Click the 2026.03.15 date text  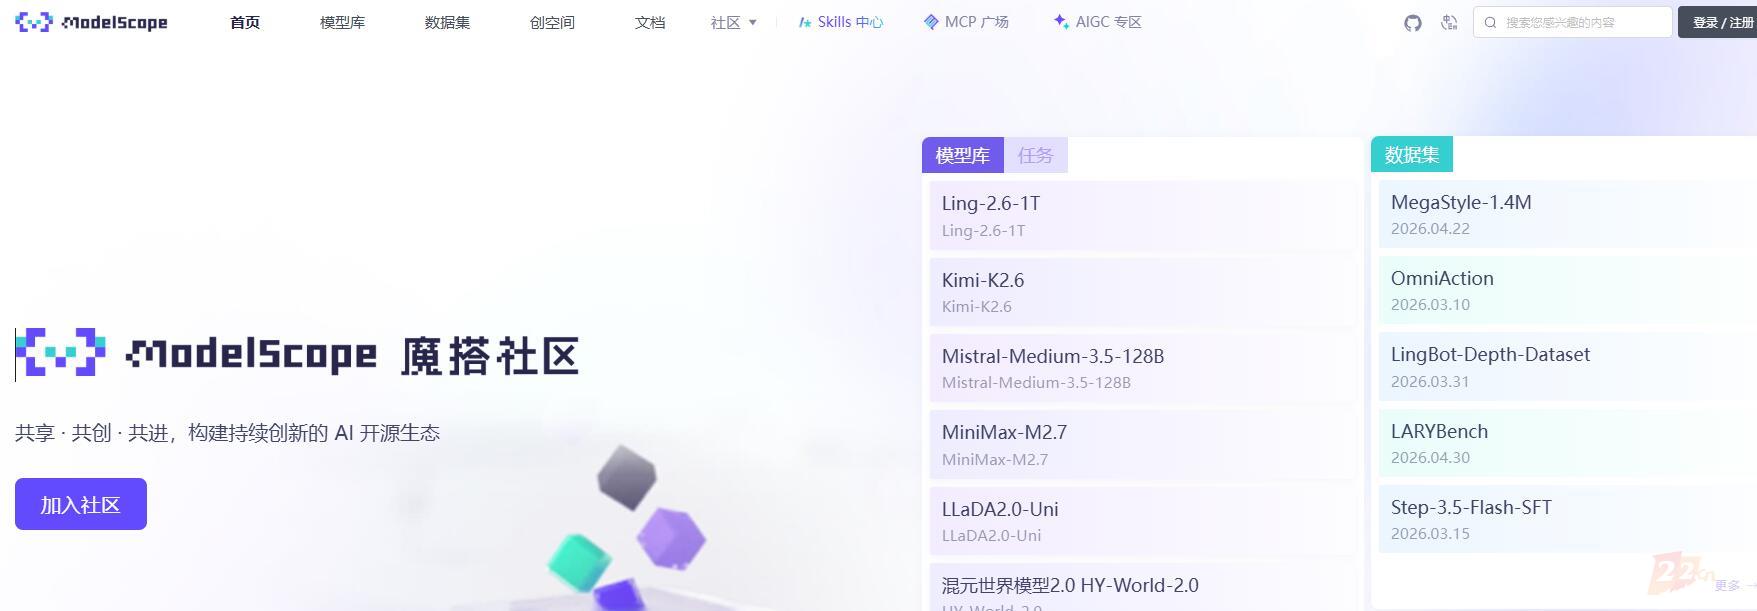(x=1430, y=533)
